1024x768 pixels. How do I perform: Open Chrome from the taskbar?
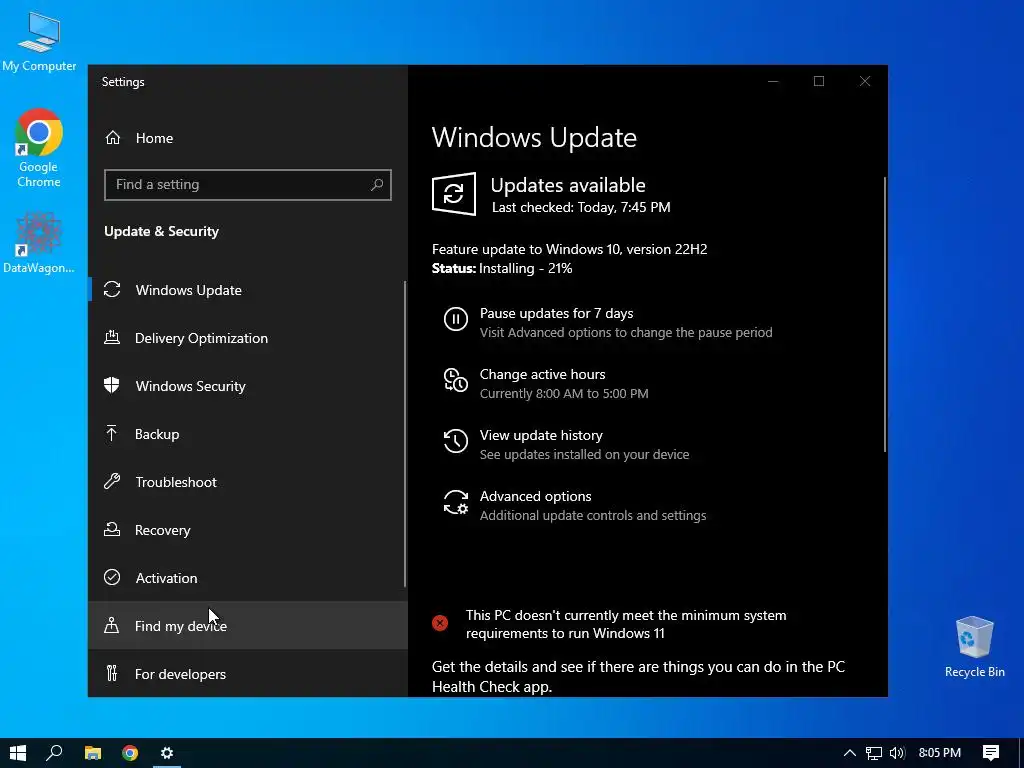[130, 753]
